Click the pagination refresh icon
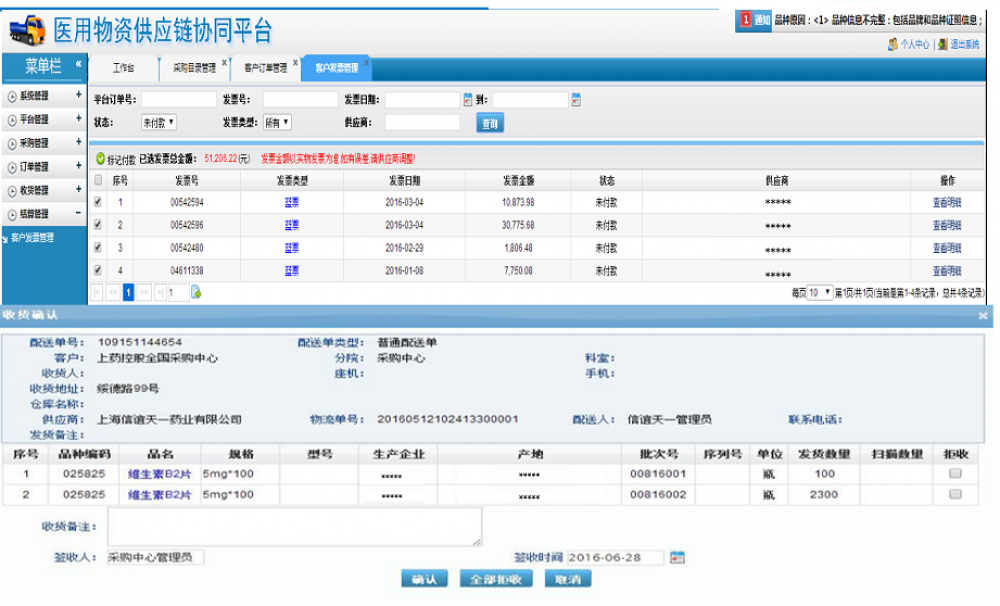The width and height of the screenshot is (1000, 606). point(197,292)
